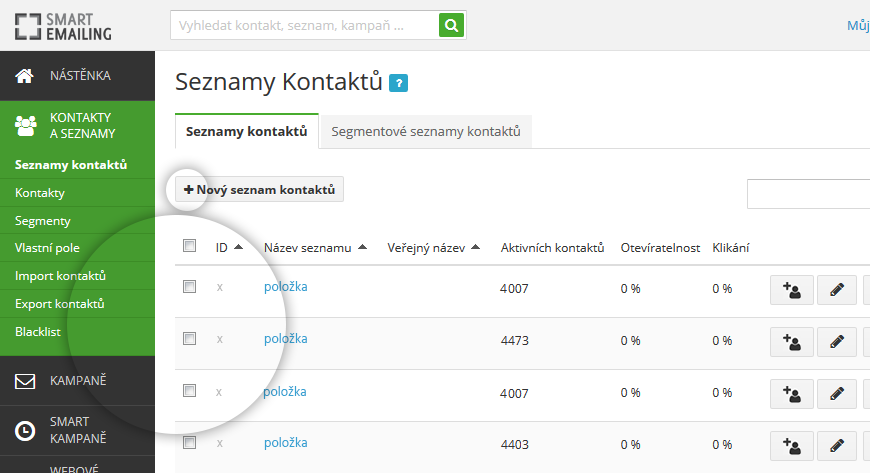Tick the select-all checkbox in table header
The width and height of the screenshot is (870, 473).
pos(190,245)
